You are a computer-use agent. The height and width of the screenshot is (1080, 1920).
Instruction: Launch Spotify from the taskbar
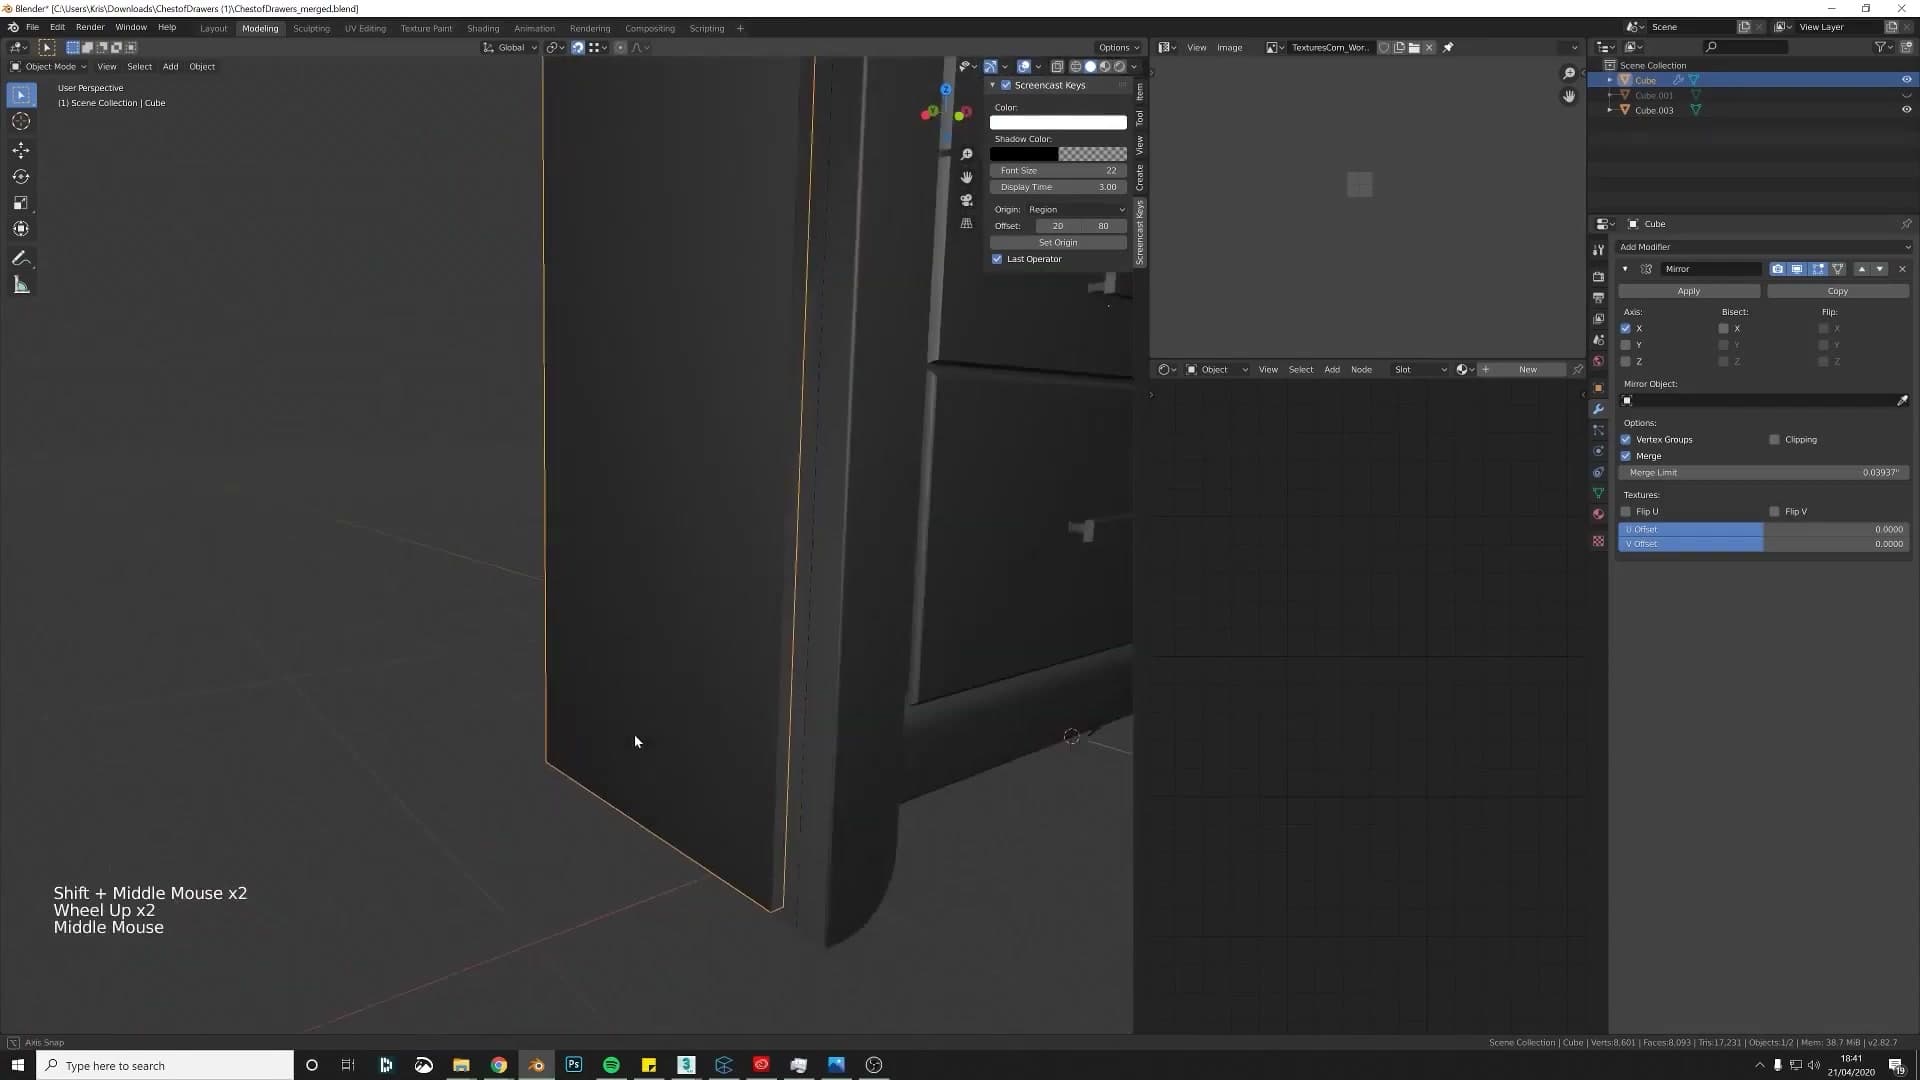(611, 1065)
